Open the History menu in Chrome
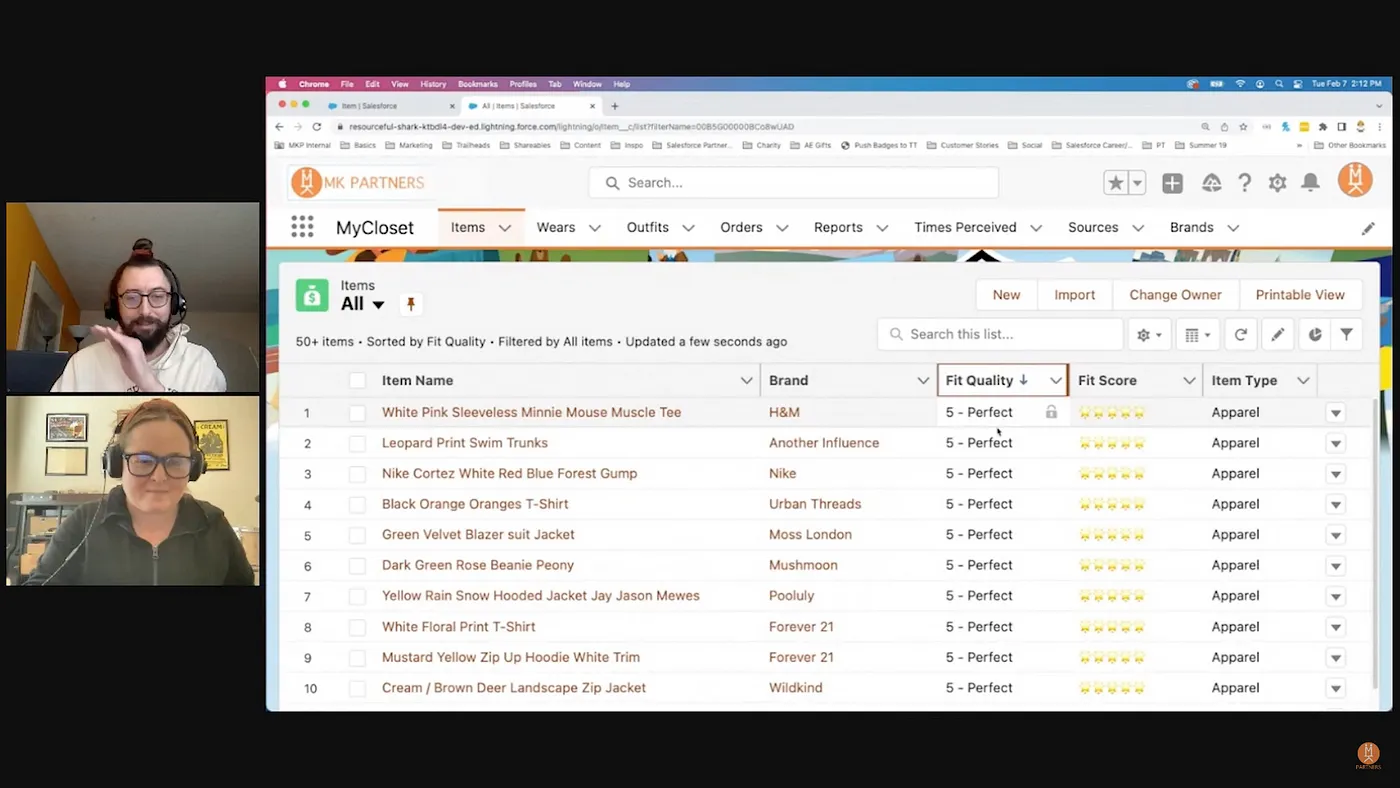1400x788 pixels. (x=433, y=84)
